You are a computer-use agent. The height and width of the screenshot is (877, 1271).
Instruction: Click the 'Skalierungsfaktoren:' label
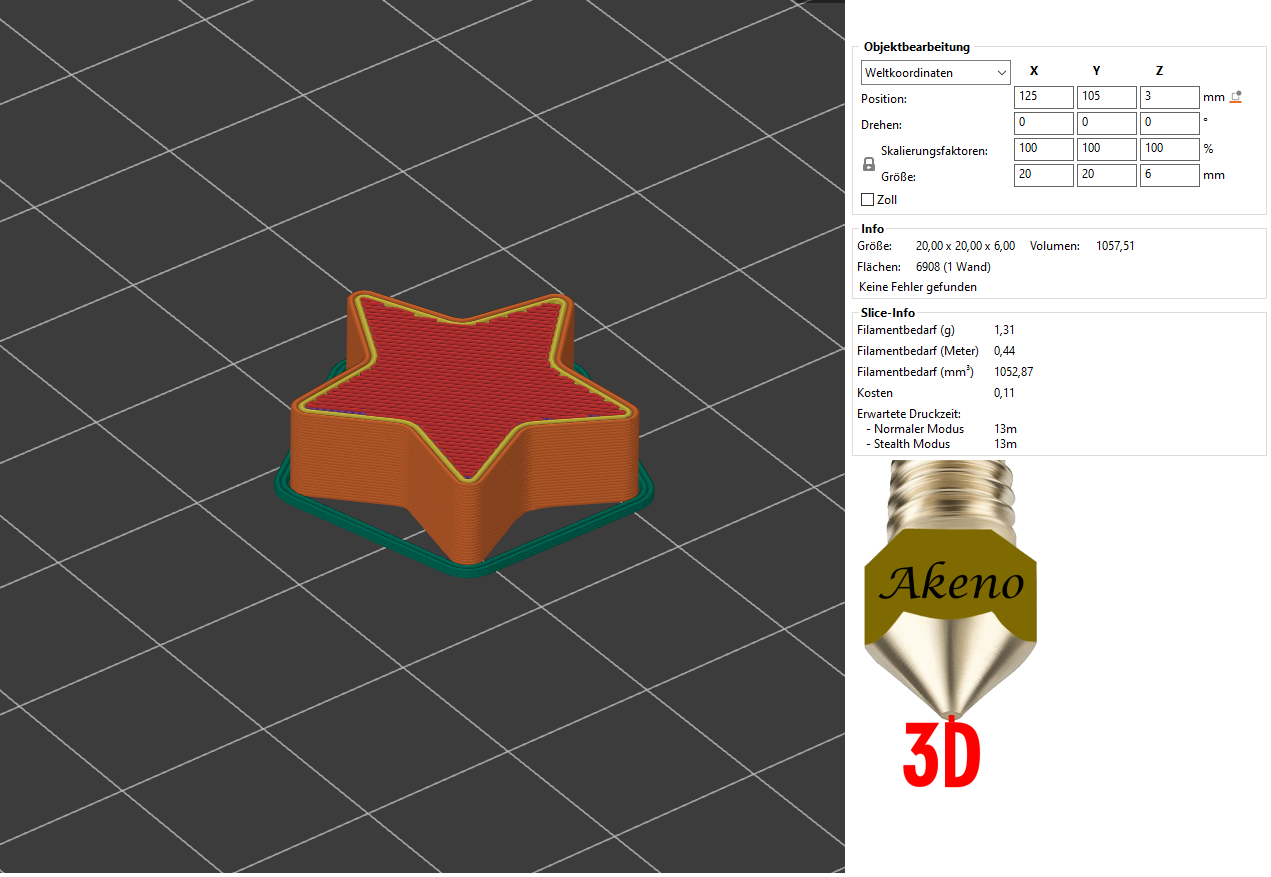pyautogui.click(x=934, y=151)
